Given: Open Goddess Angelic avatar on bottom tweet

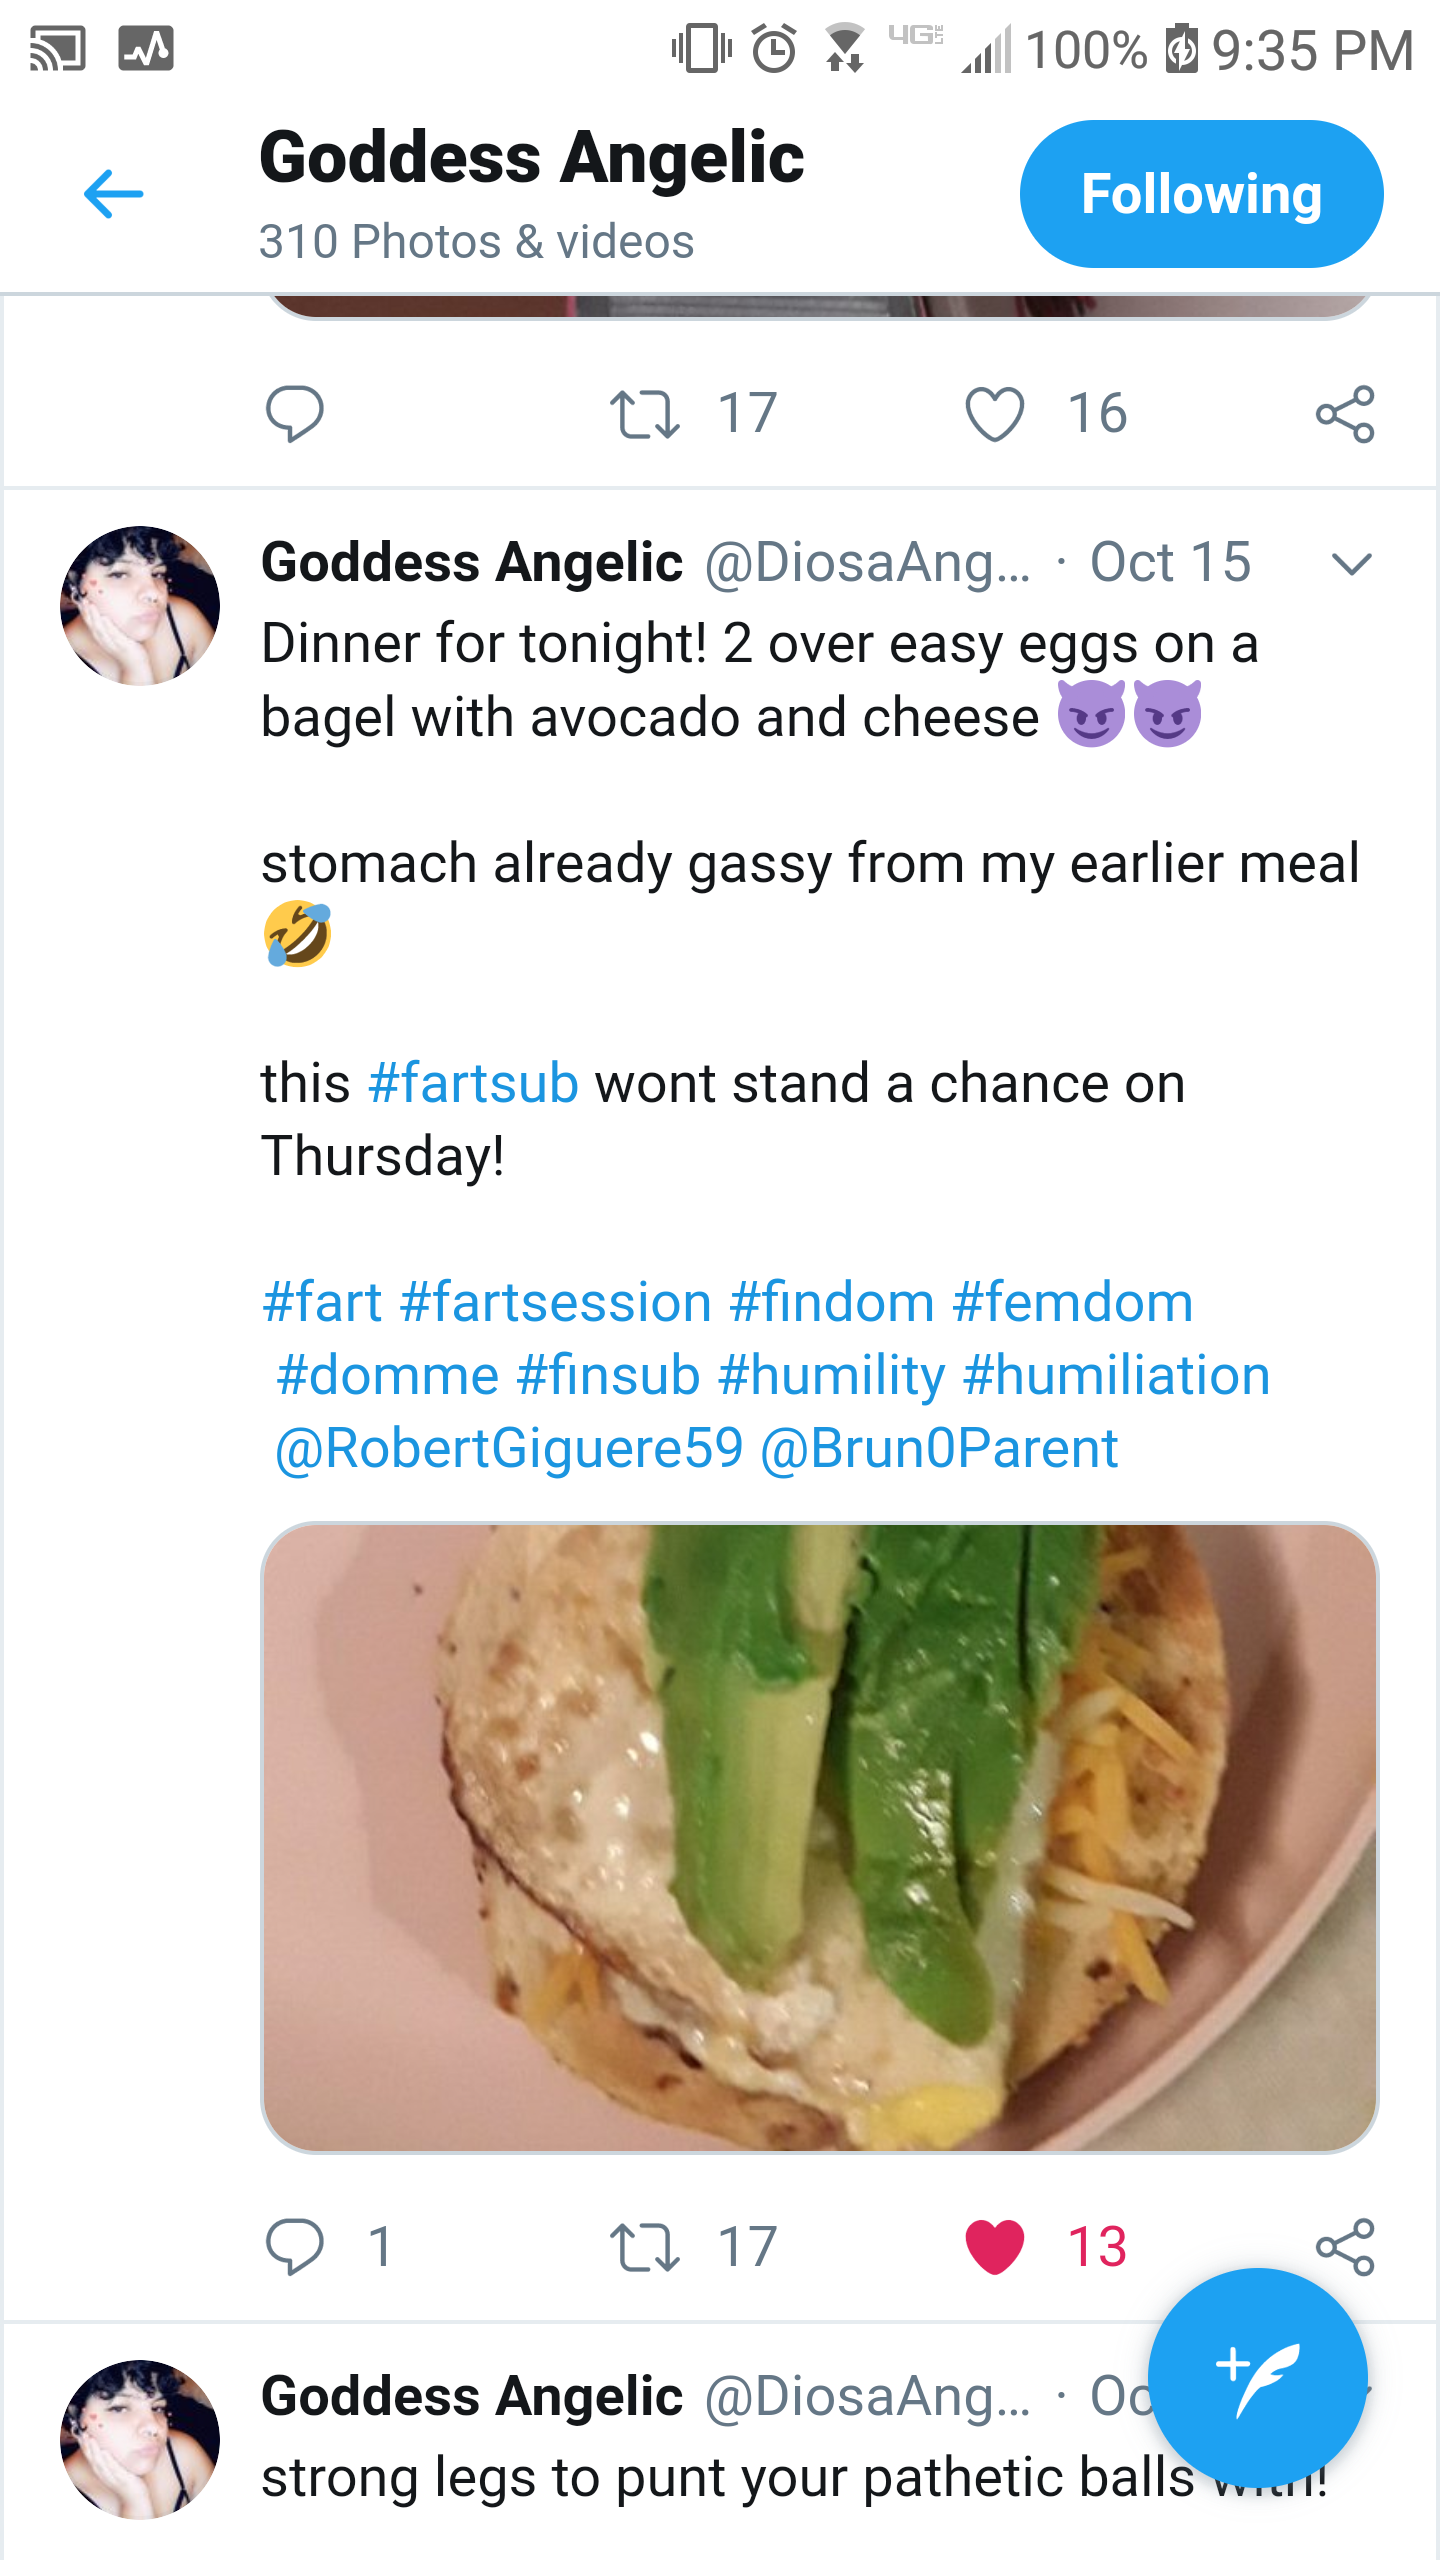Looking at the screenshot, I should click(140, 2438).
